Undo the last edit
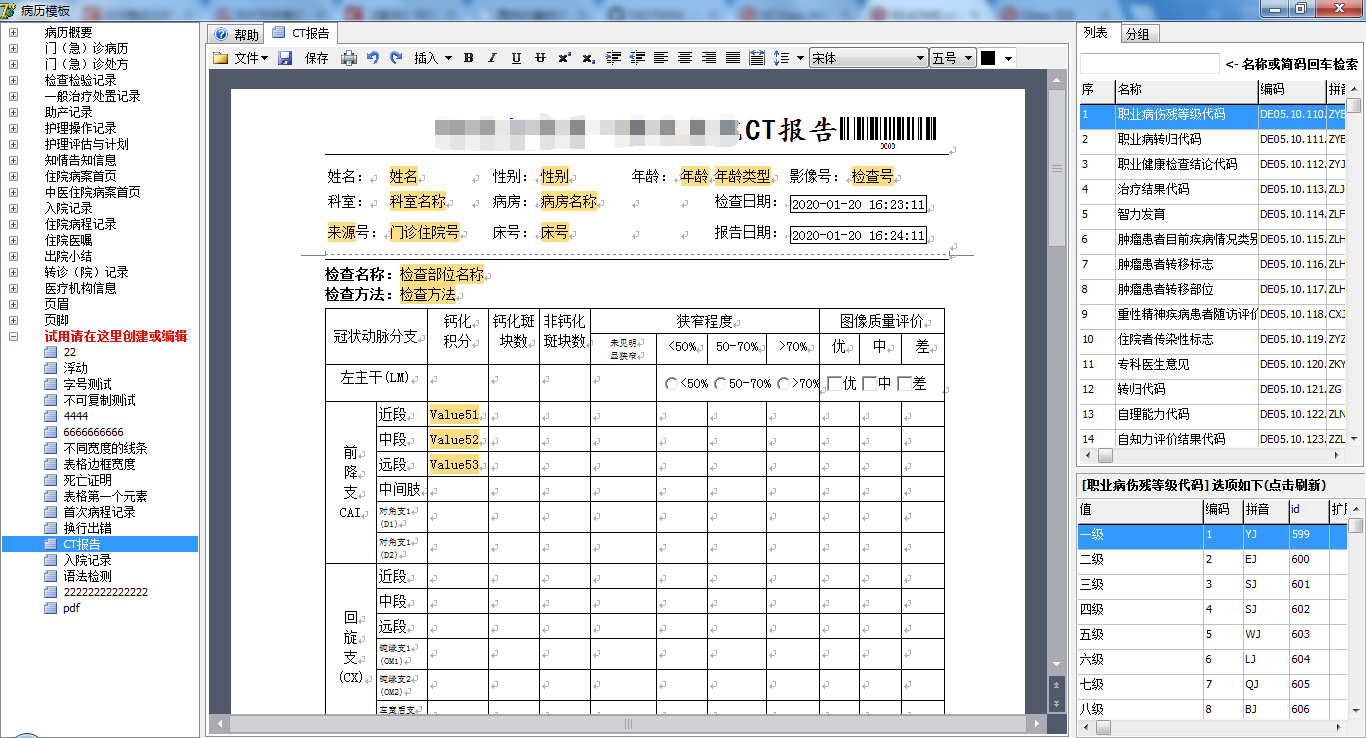Image resolution: width=1366 pixels, height=738 pixels. pyautogui.click(x=373, y=58)
